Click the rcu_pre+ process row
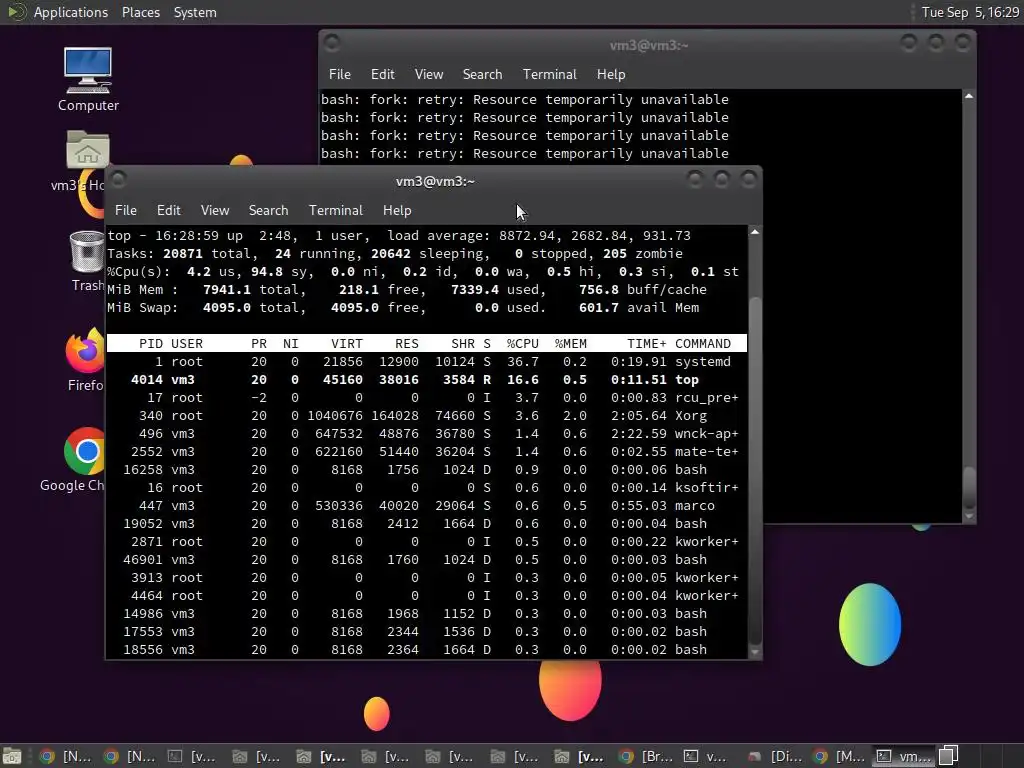The image size is (1024, 768). point(427,398)
